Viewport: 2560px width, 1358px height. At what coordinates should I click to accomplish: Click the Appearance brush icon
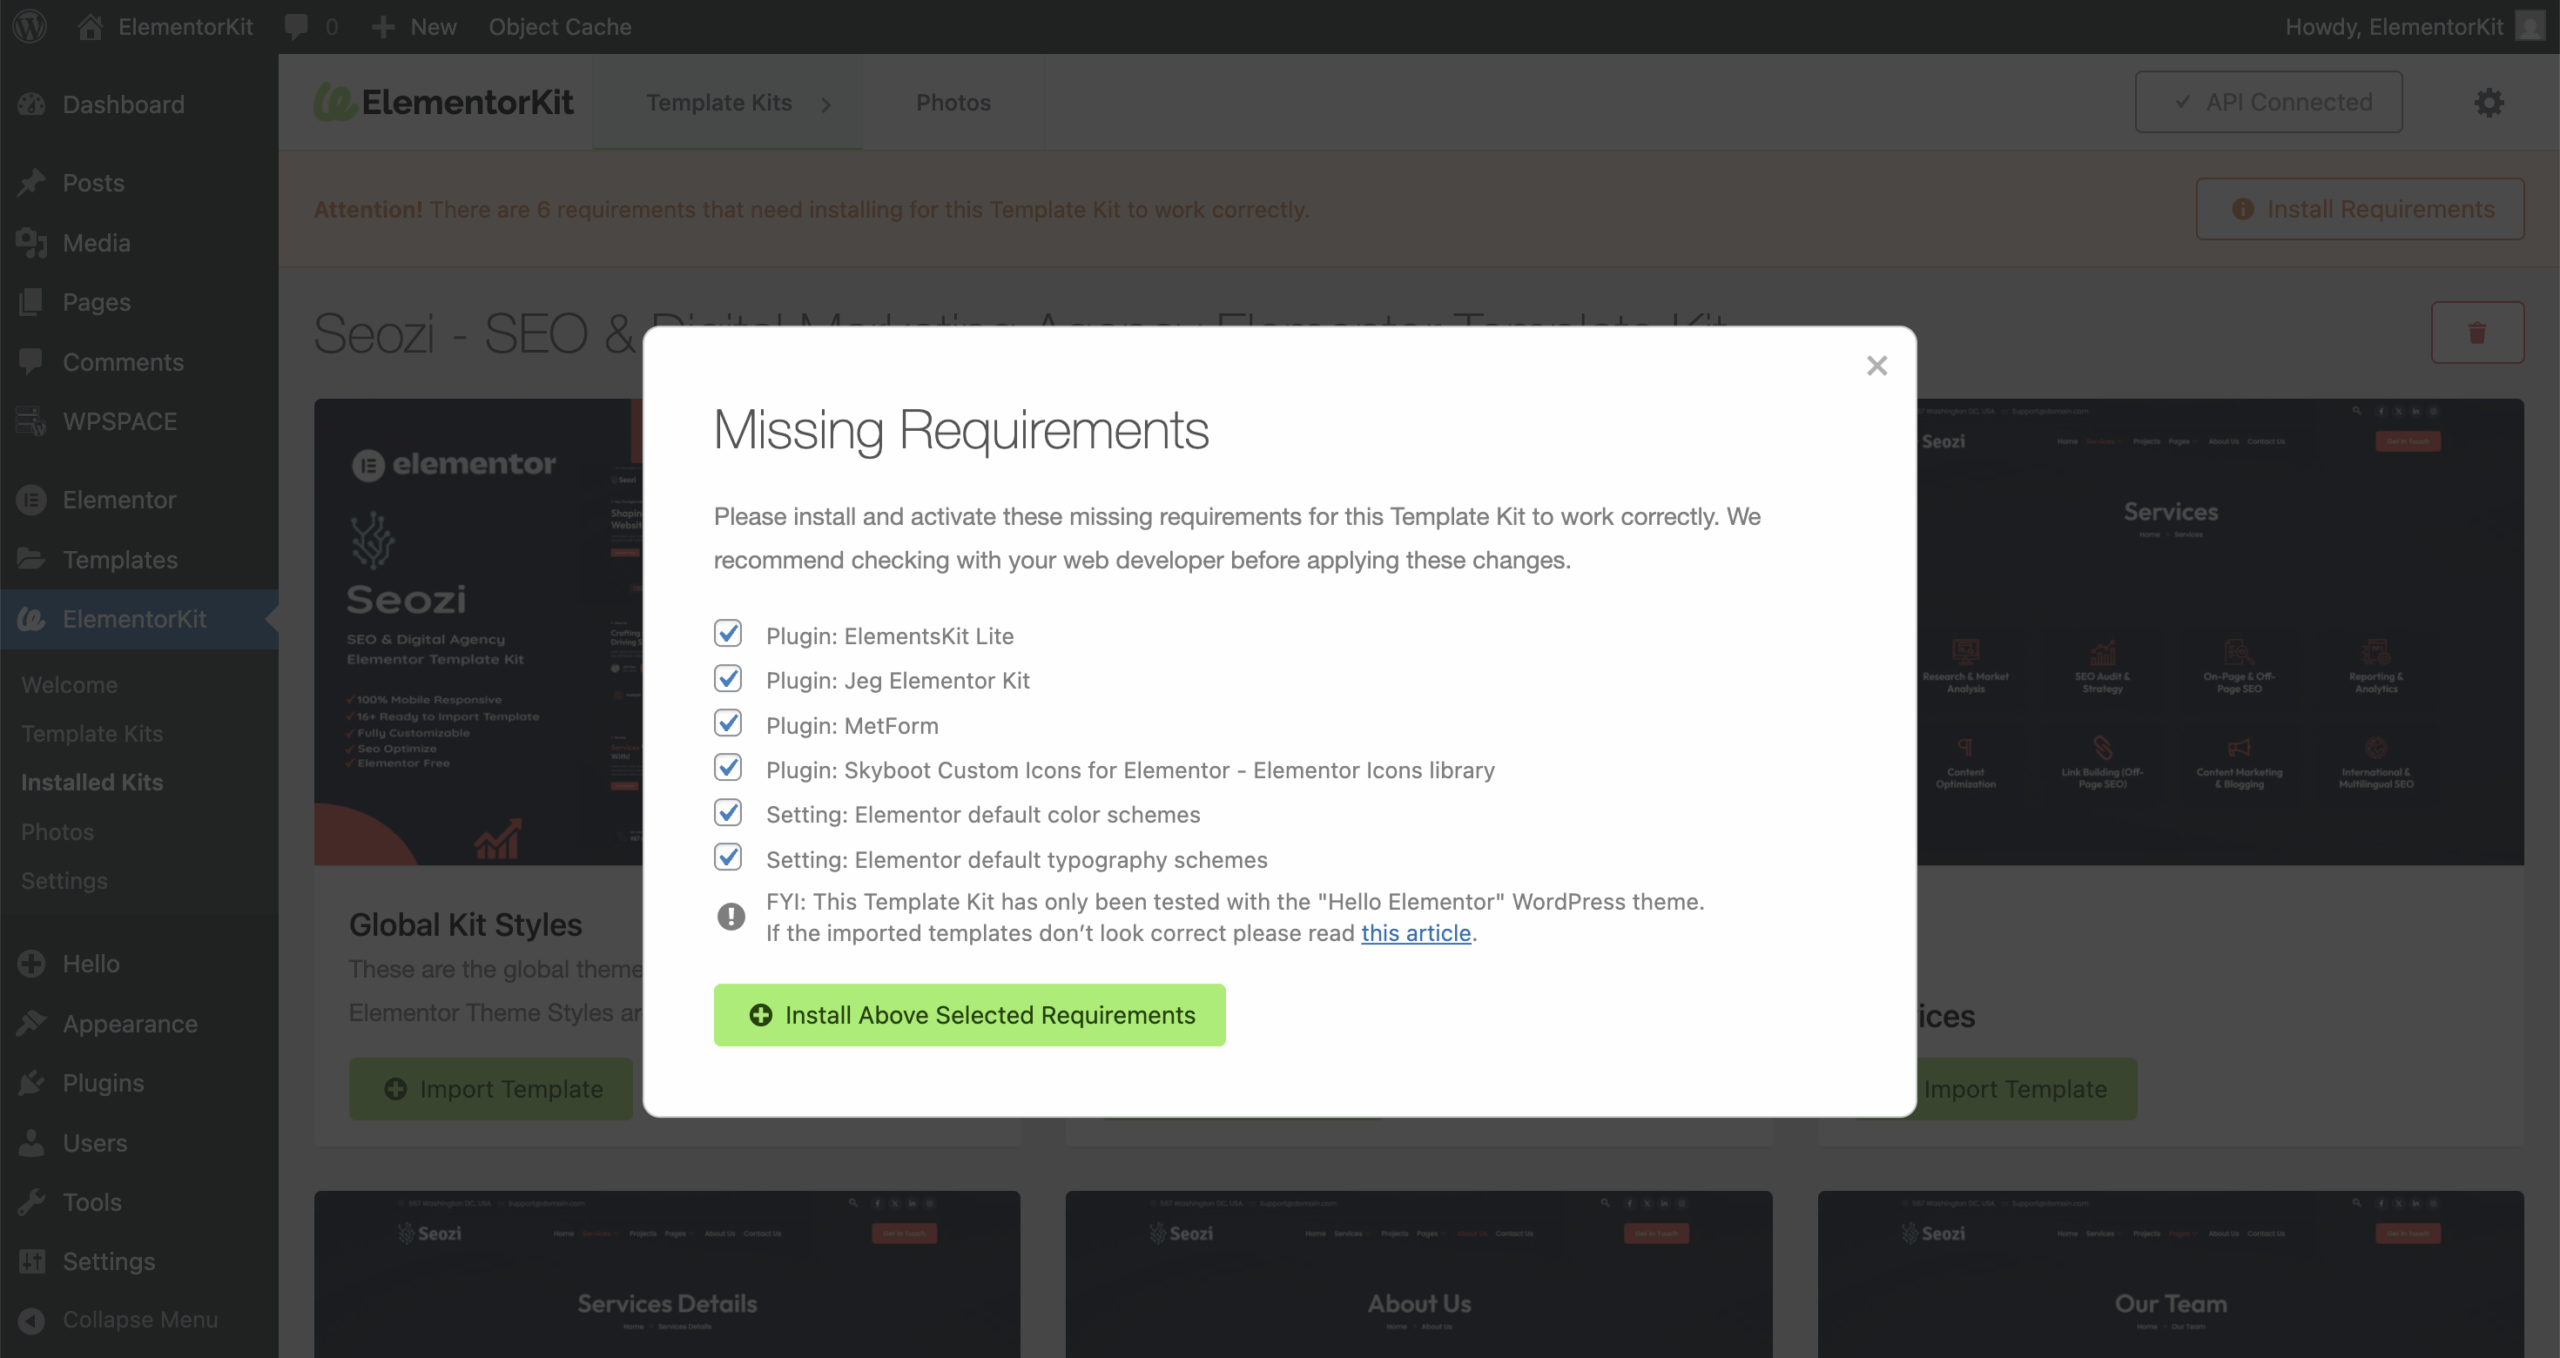pos(31,1023)
